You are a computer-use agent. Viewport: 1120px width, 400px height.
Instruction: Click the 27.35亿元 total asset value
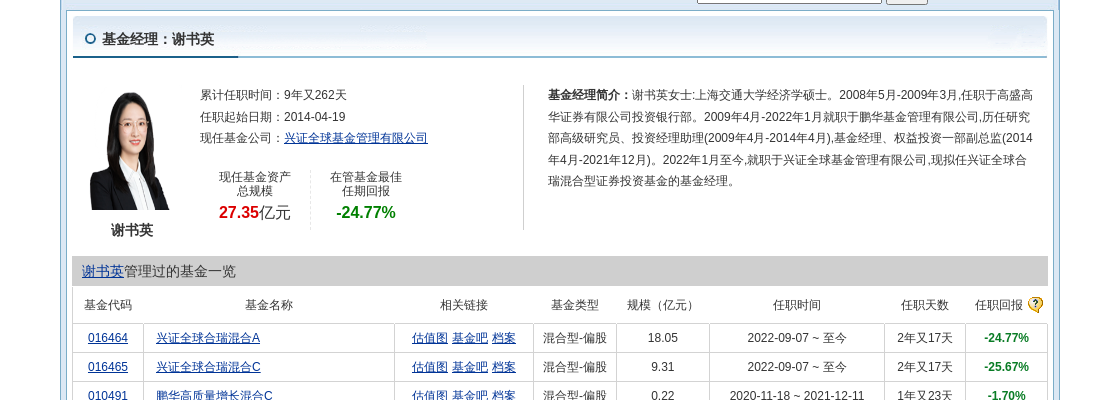pos(254,212)
